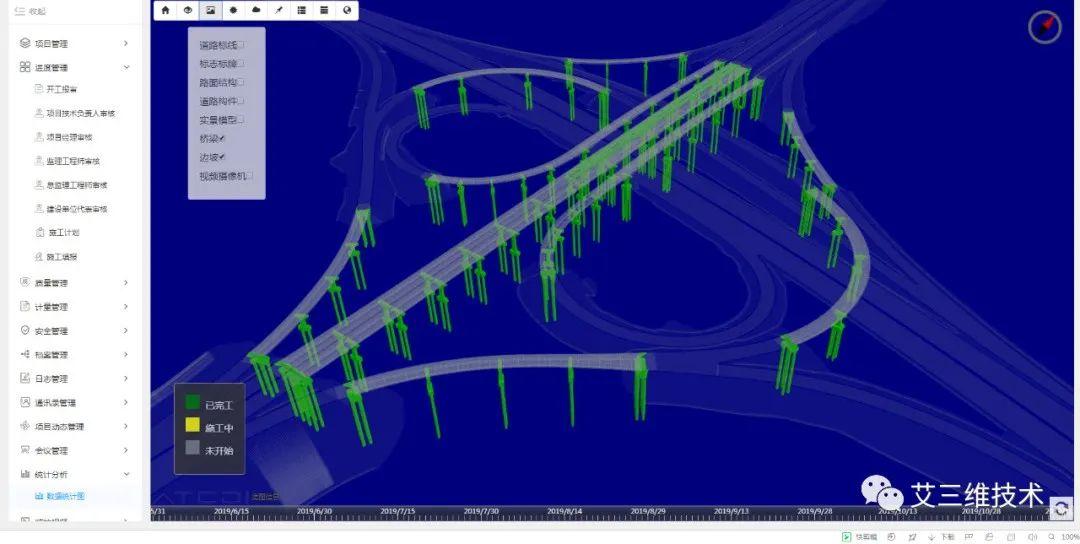Image resolution: width=1080 pixels, height=544 pixels.
Task: Click the gray 未开始 legend swatch
Action: [x=193, y=448]
